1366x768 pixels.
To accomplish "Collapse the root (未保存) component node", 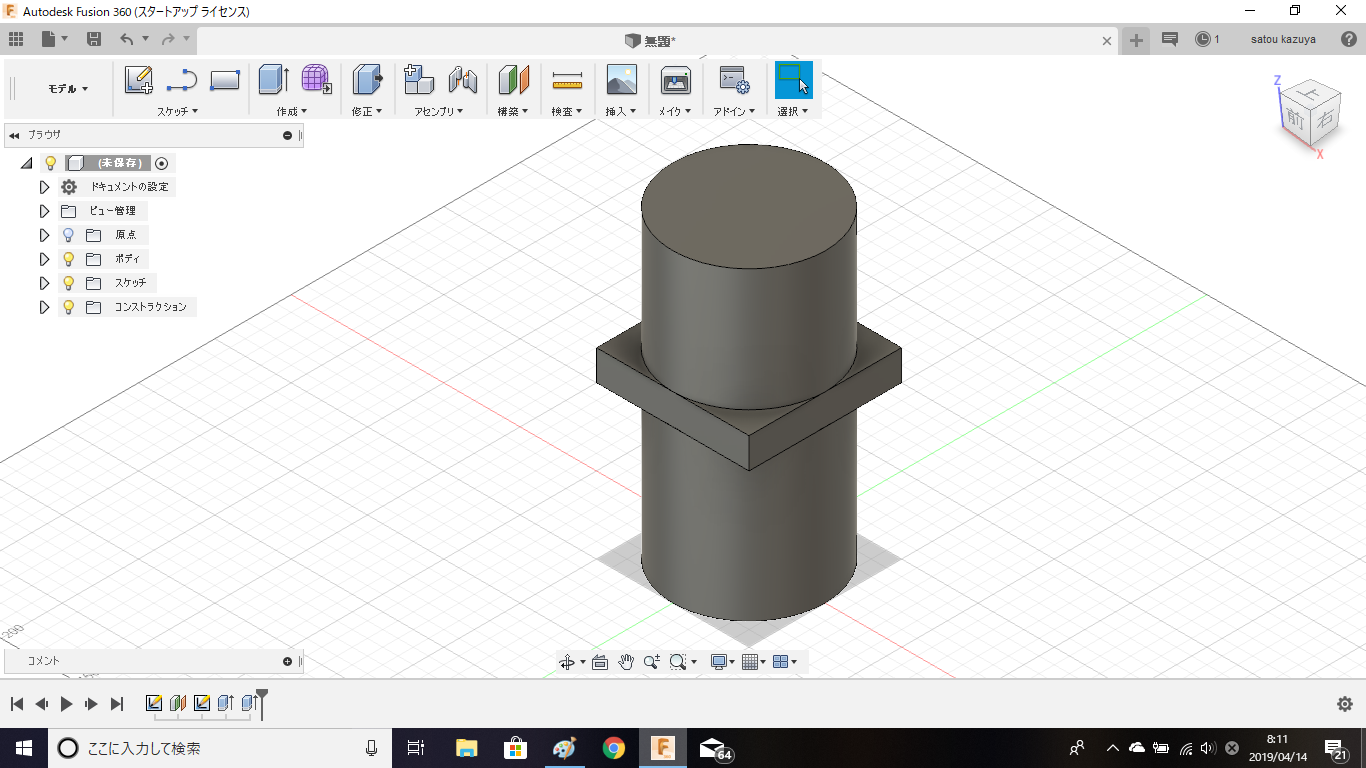I will click(27, 163).
